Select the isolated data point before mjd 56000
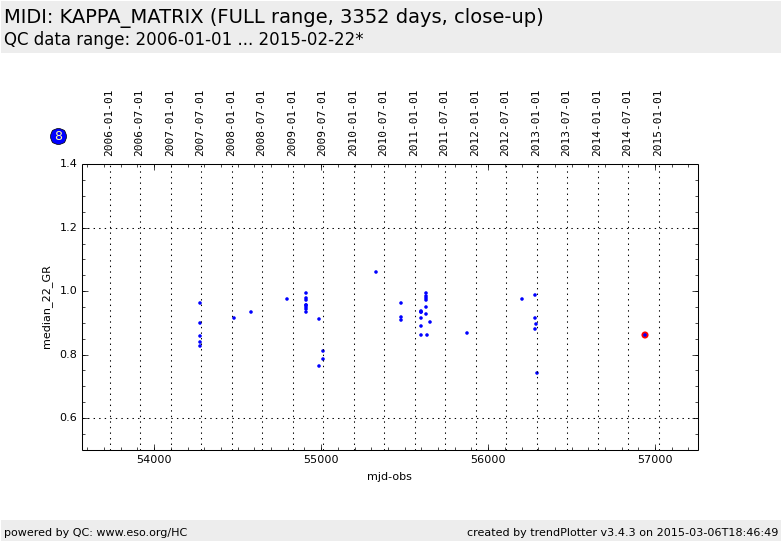 [467, 333]
